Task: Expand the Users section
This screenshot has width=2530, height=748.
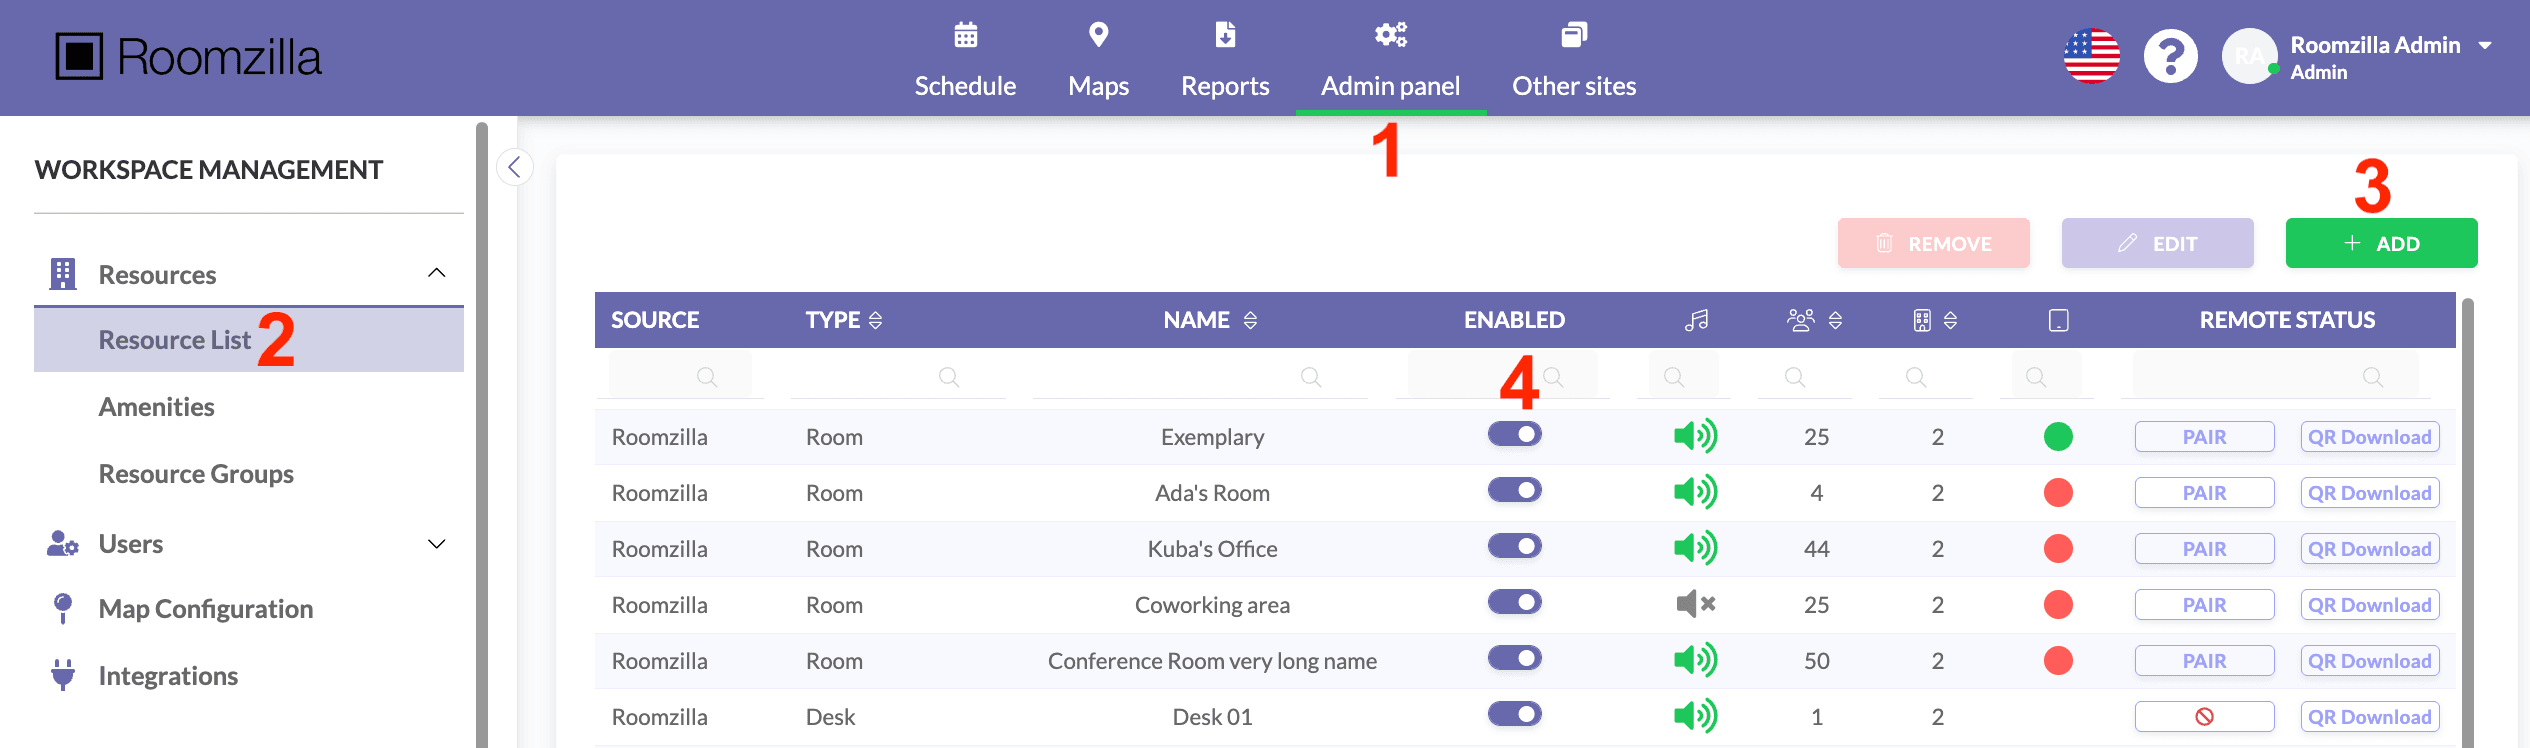Action: [x=436, y=544]
